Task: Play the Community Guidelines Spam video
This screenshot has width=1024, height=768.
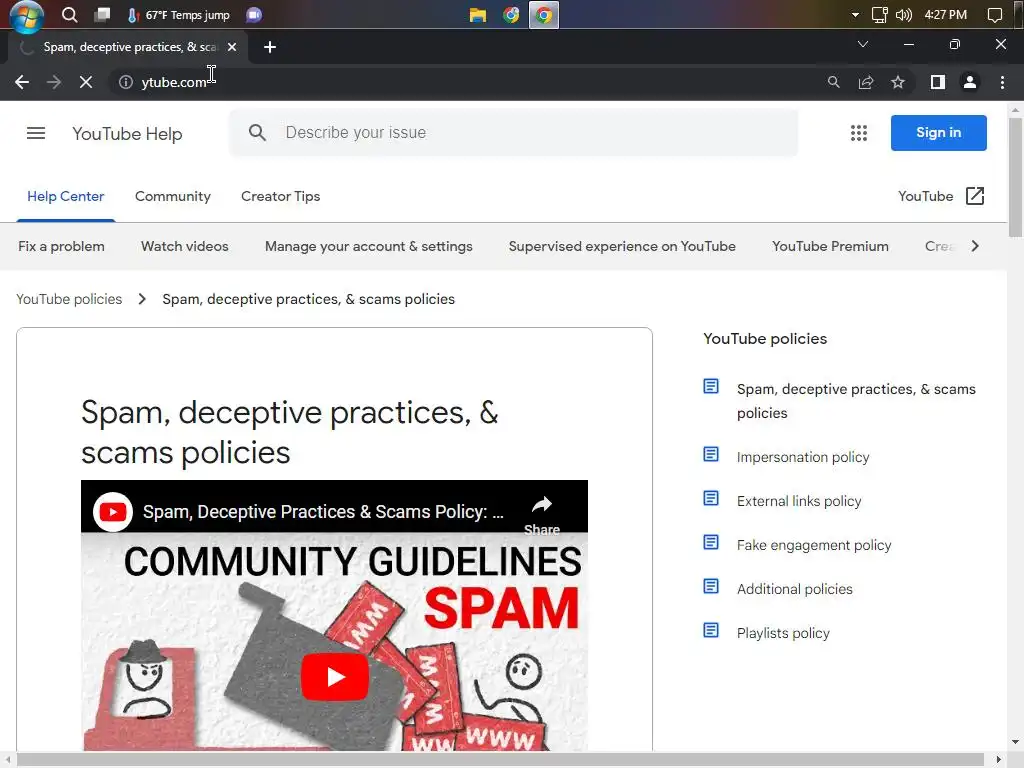Action: [x=334, y=677]
